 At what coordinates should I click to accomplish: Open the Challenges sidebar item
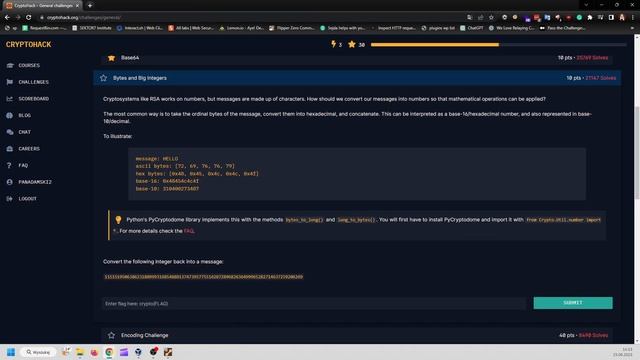[33, 82]
